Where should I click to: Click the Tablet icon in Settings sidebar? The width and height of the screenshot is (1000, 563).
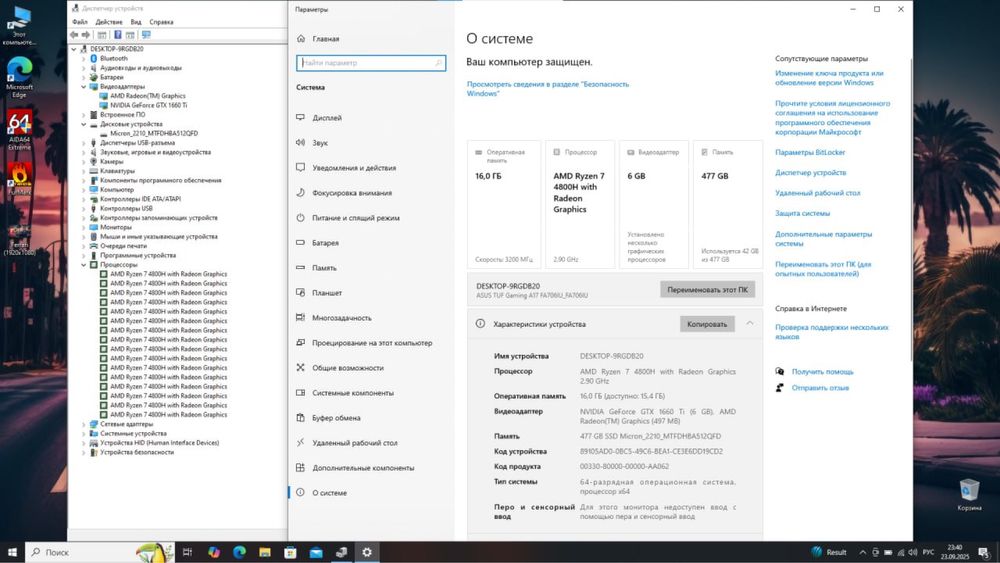pyautogui.click(x=300, y=293)
